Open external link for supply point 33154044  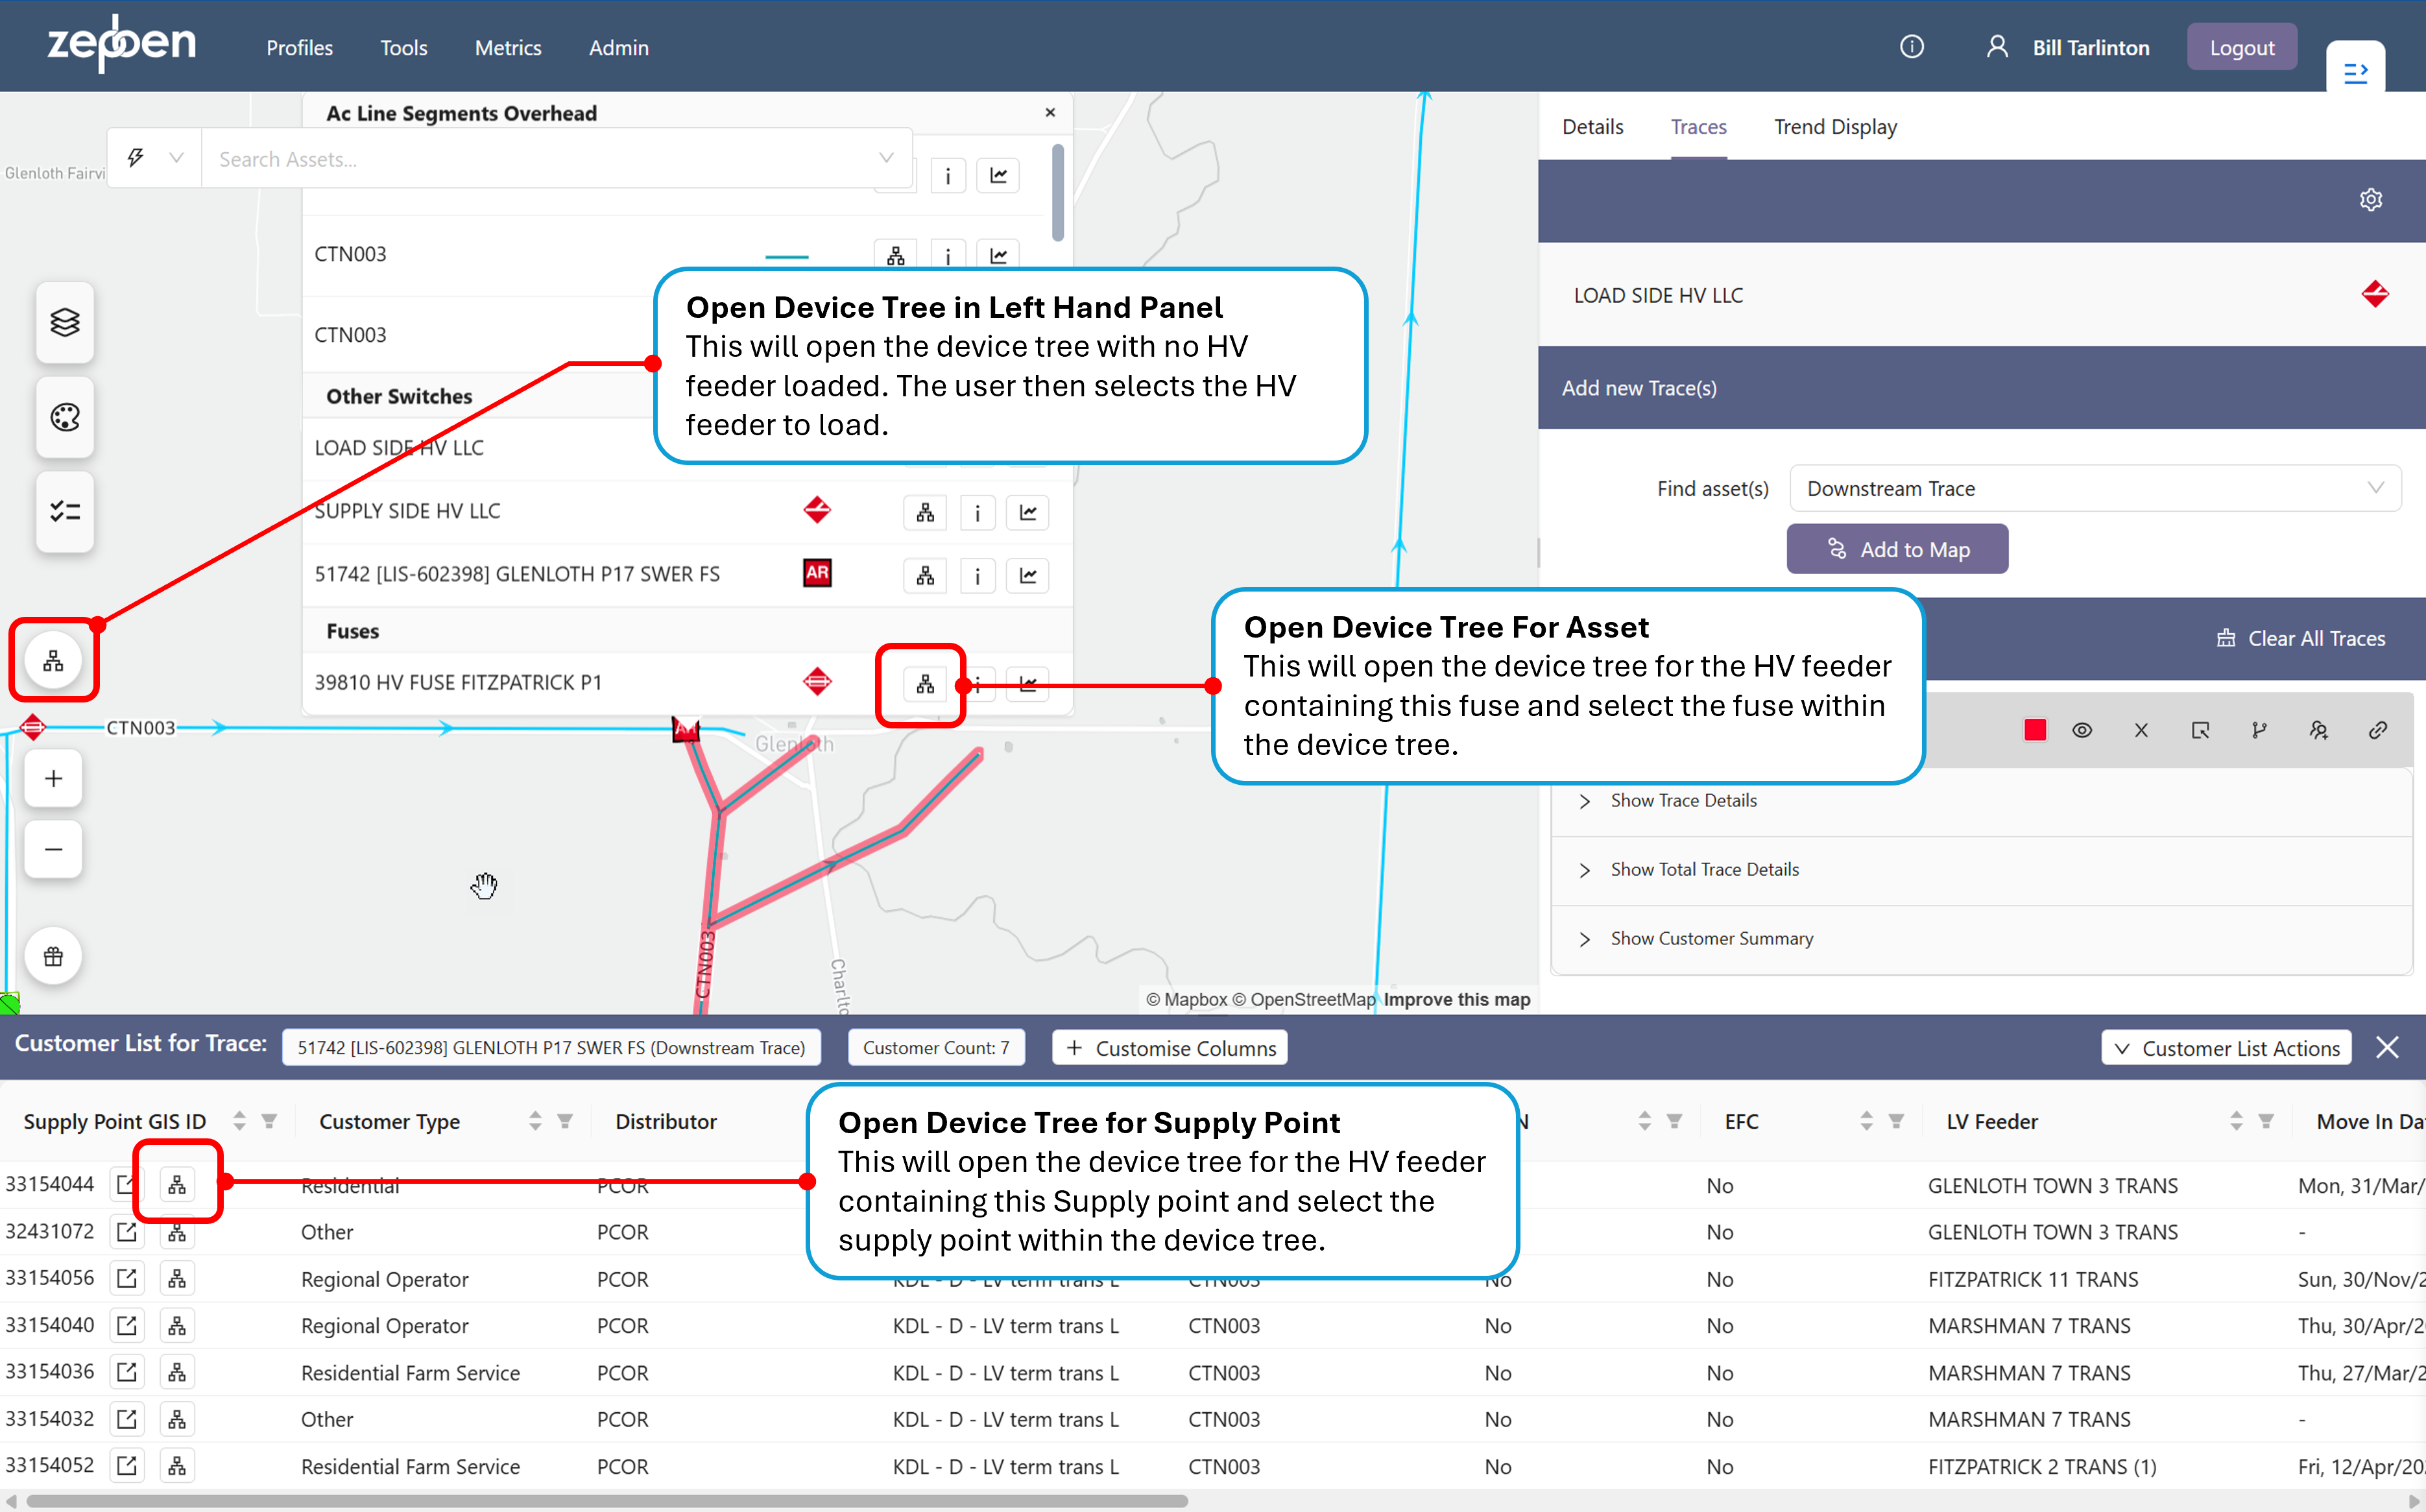(x=127, y=1184)
